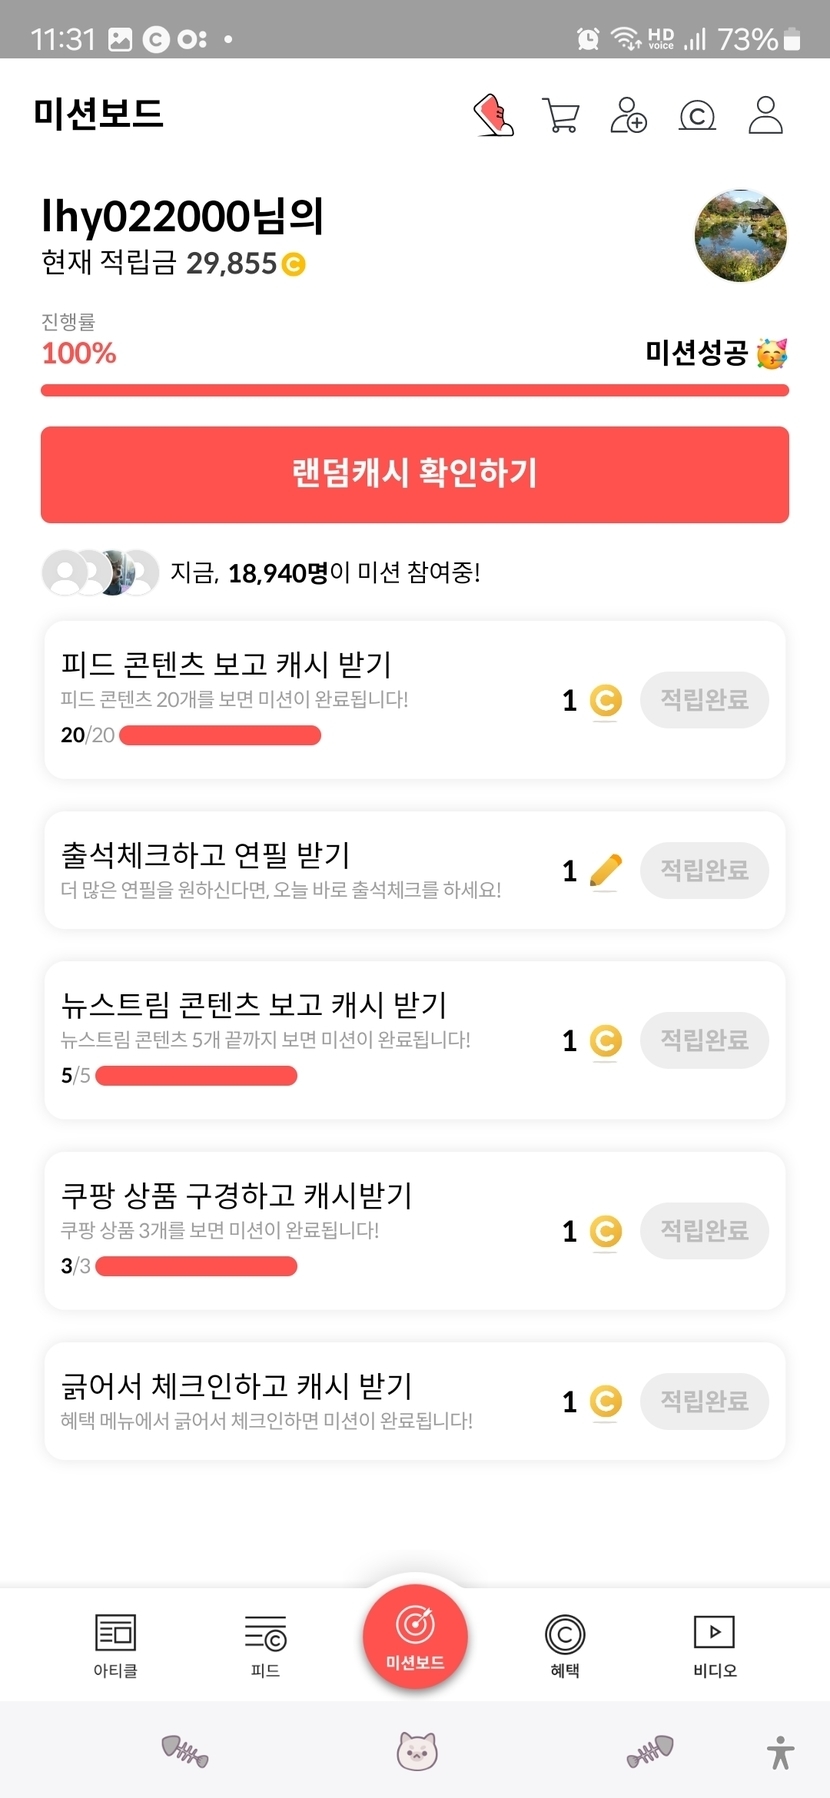
Task: Go to the 비디오 tab
Action: (x=715, y=1645)
